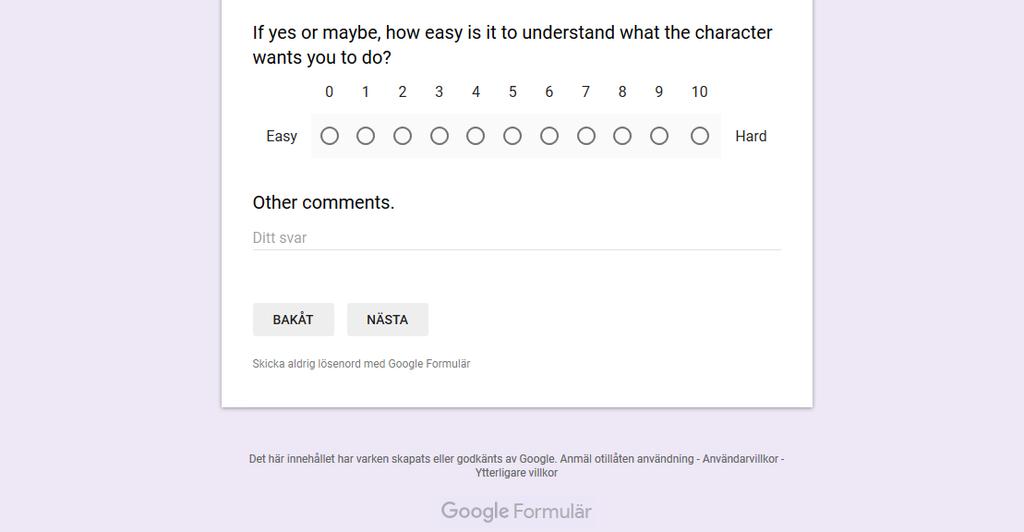Click the Other comments answer field

pos(517,238)
